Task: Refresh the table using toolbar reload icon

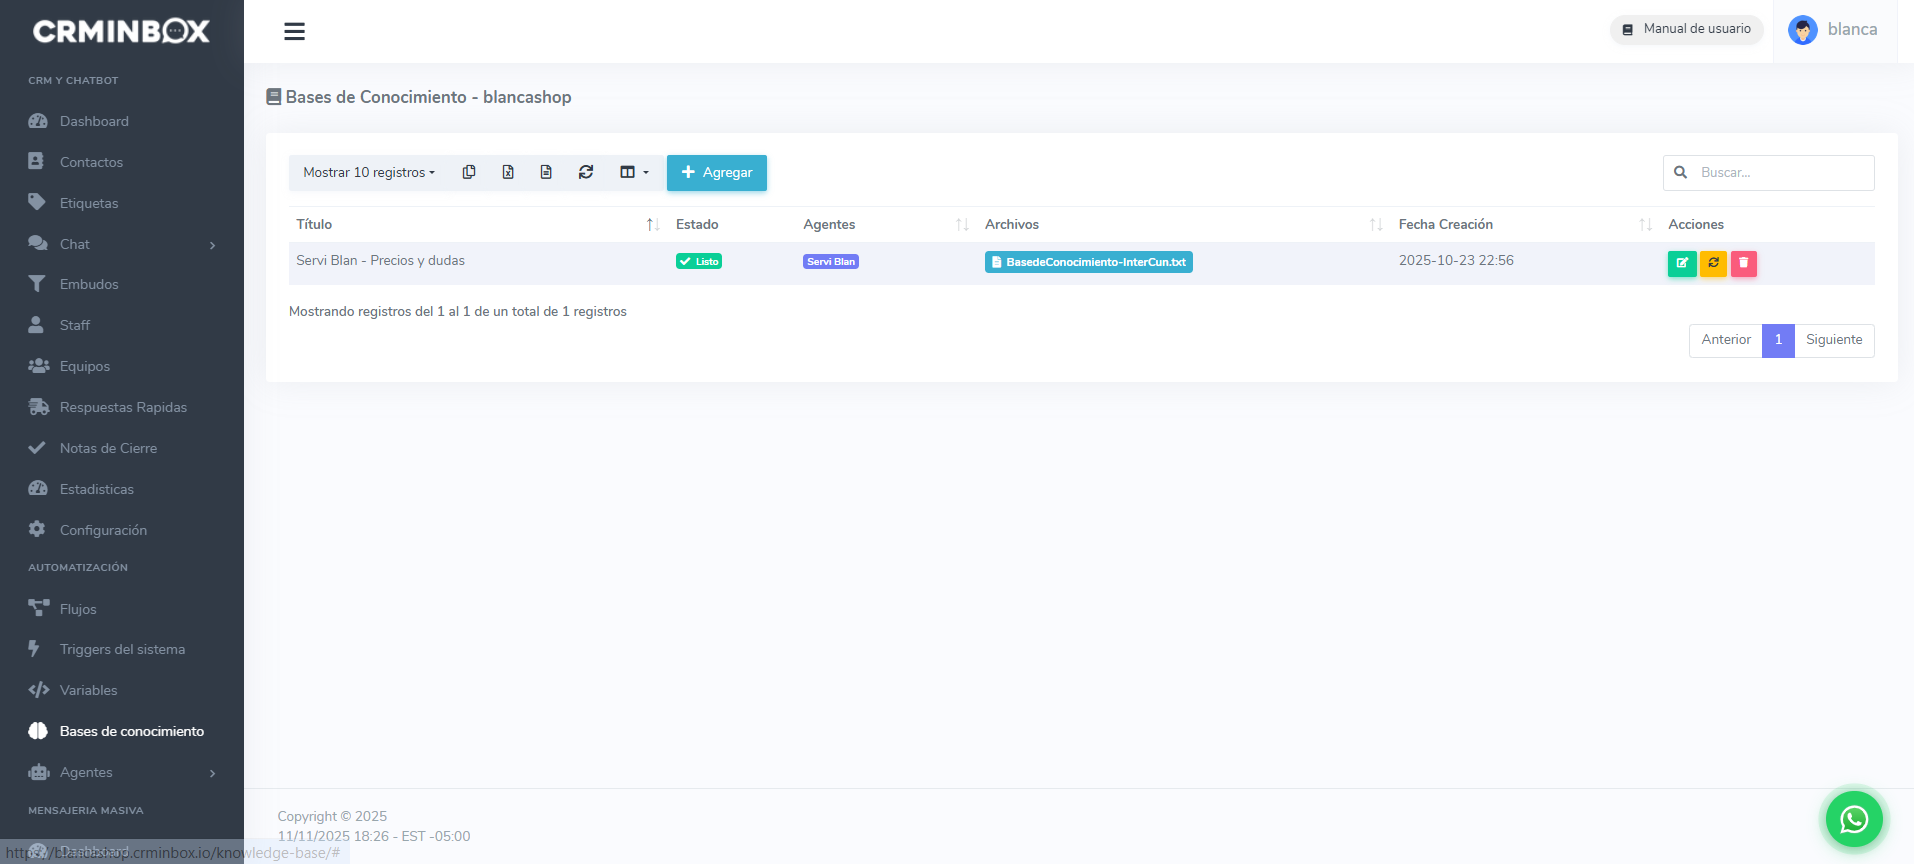Action: pyautogui.click(x=586, y=172)
